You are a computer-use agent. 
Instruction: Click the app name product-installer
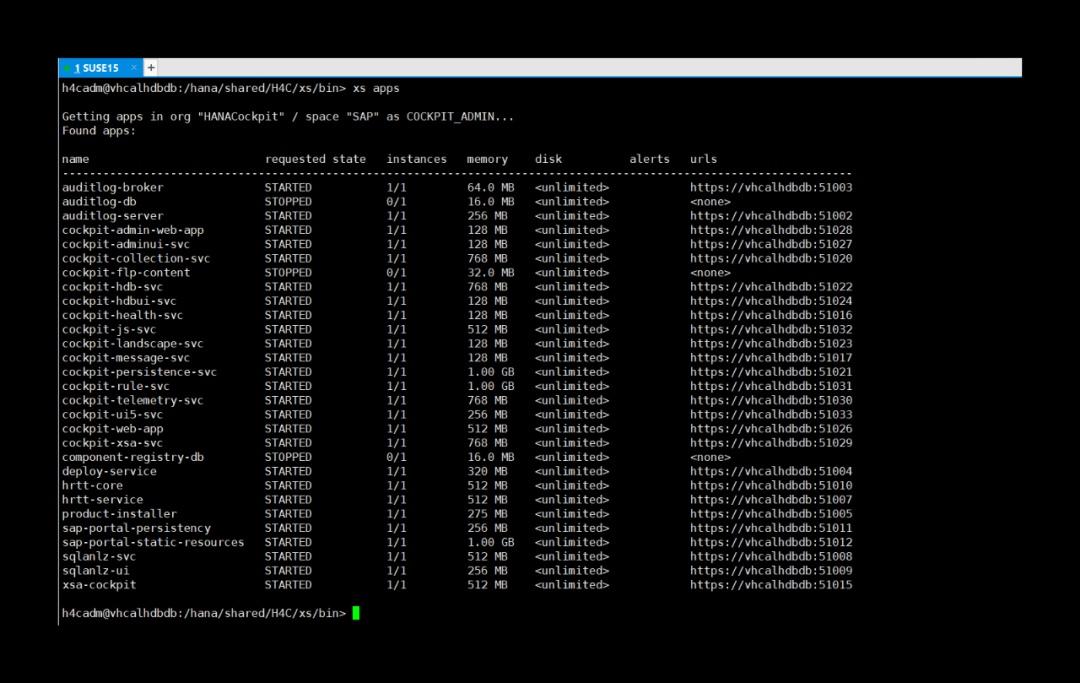[119, 514]
